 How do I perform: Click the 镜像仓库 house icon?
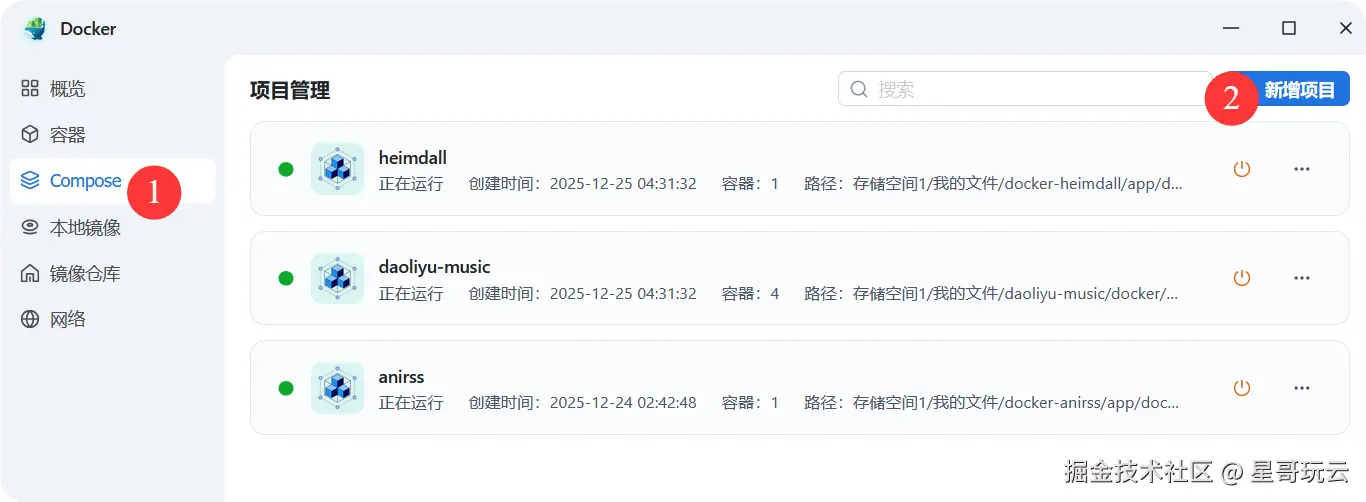pyautogui.click(x=30, y=274)
